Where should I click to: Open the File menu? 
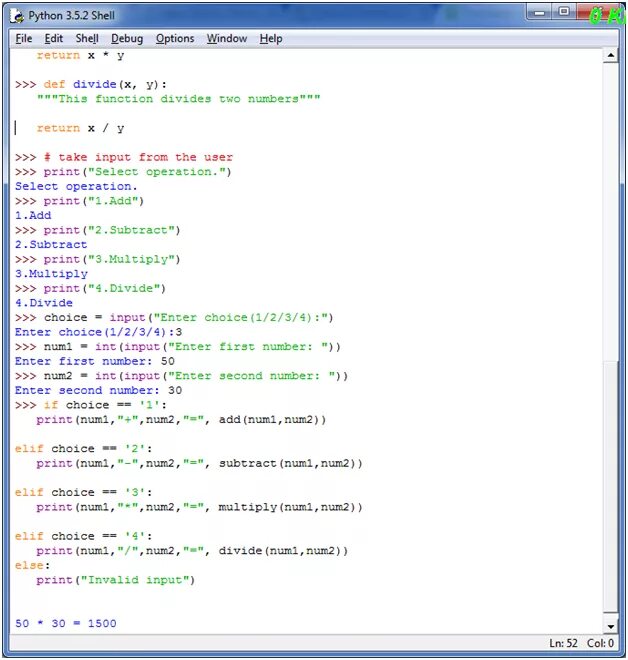point(24,39)
